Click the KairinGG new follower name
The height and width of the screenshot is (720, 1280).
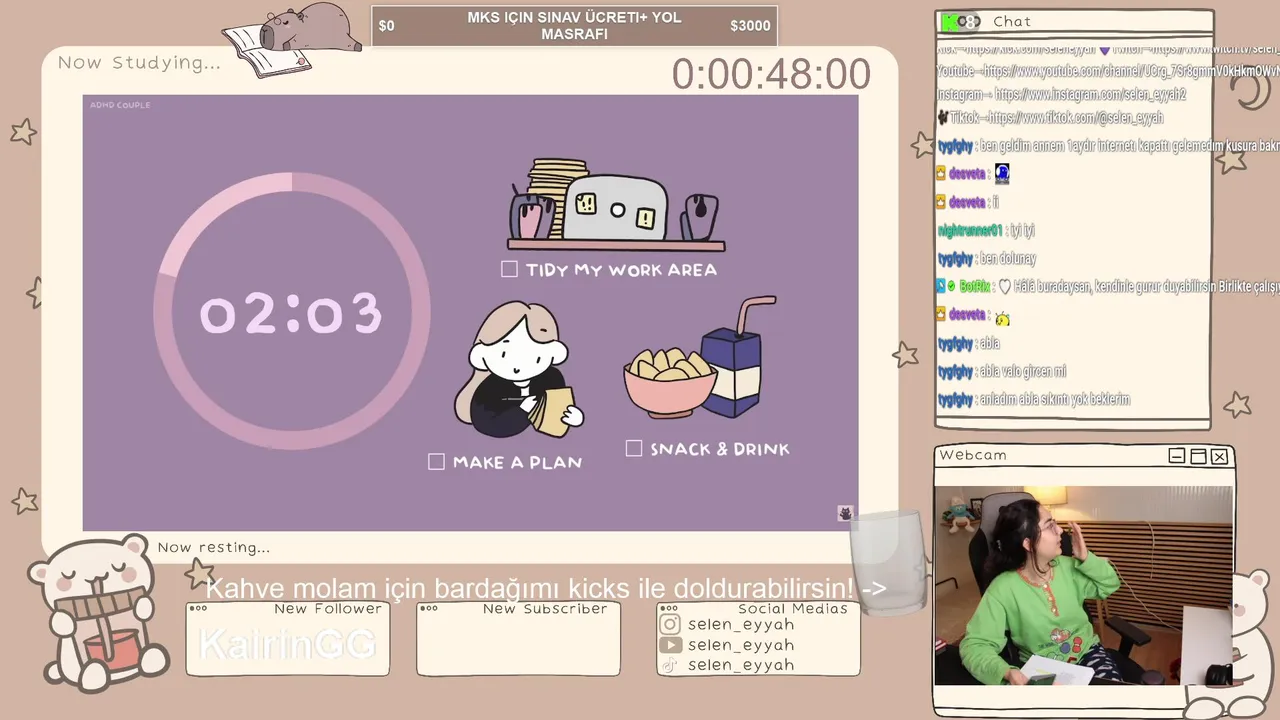287,645
